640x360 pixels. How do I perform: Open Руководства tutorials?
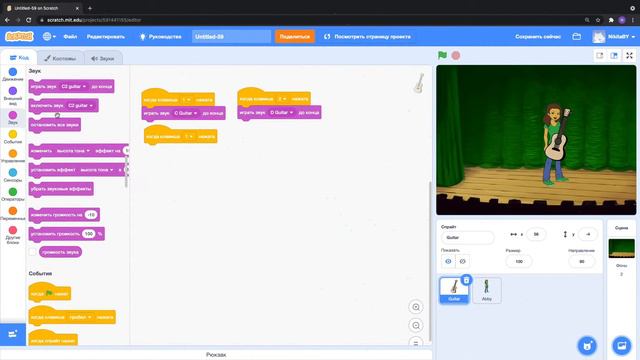pyautogui.click(x=160, y=36)
